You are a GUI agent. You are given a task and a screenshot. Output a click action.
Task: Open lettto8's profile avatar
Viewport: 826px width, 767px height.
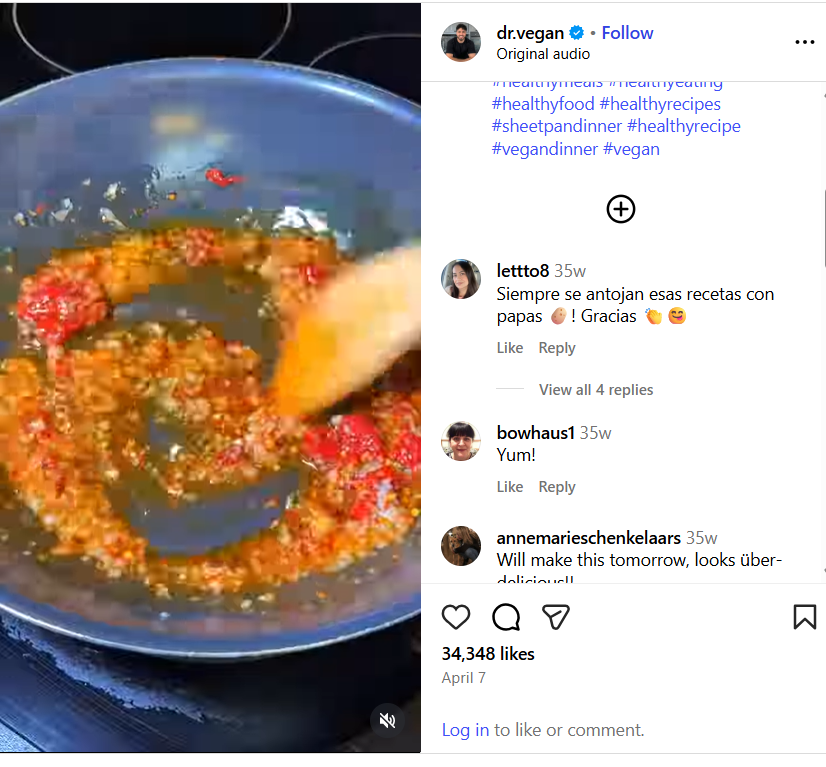tap(461, 279)
